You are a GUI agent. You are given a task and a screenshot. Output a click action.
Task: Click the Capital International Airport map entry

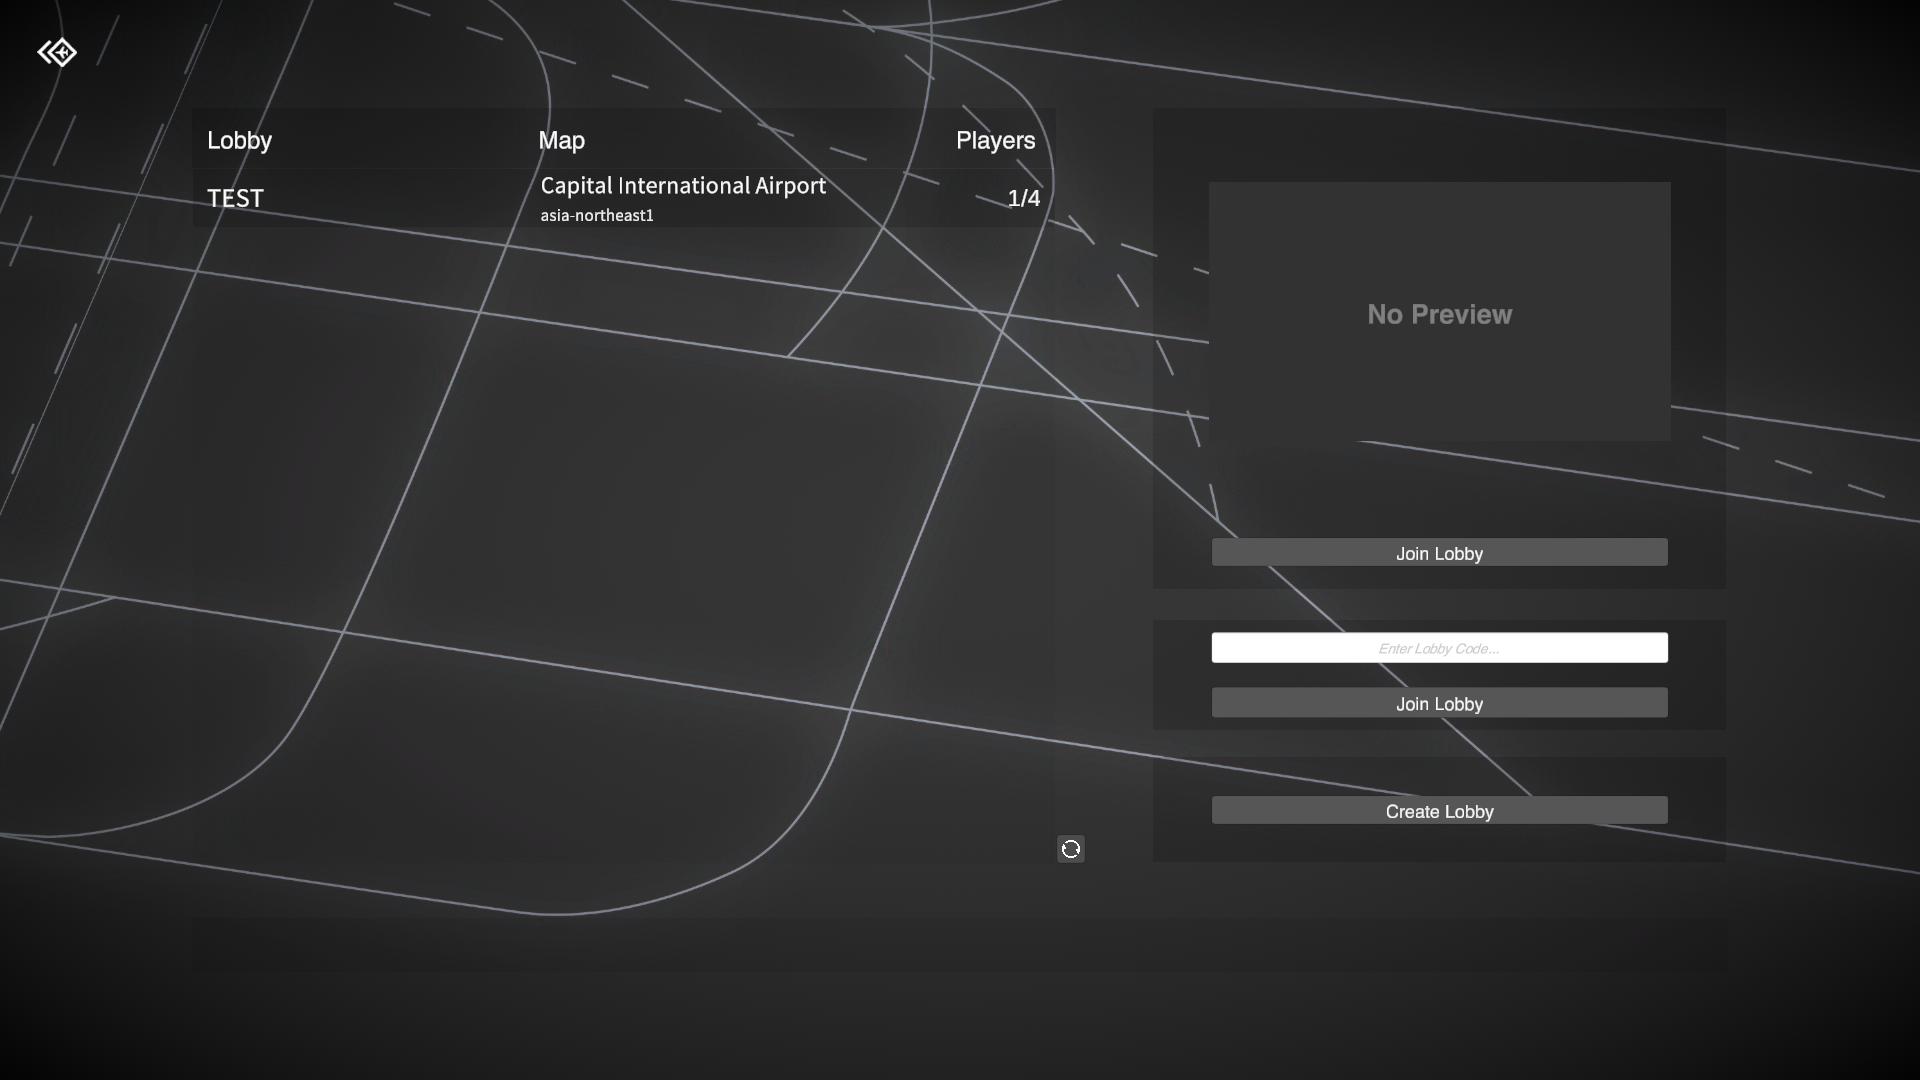pyautogui.click(x=682, y=185)
